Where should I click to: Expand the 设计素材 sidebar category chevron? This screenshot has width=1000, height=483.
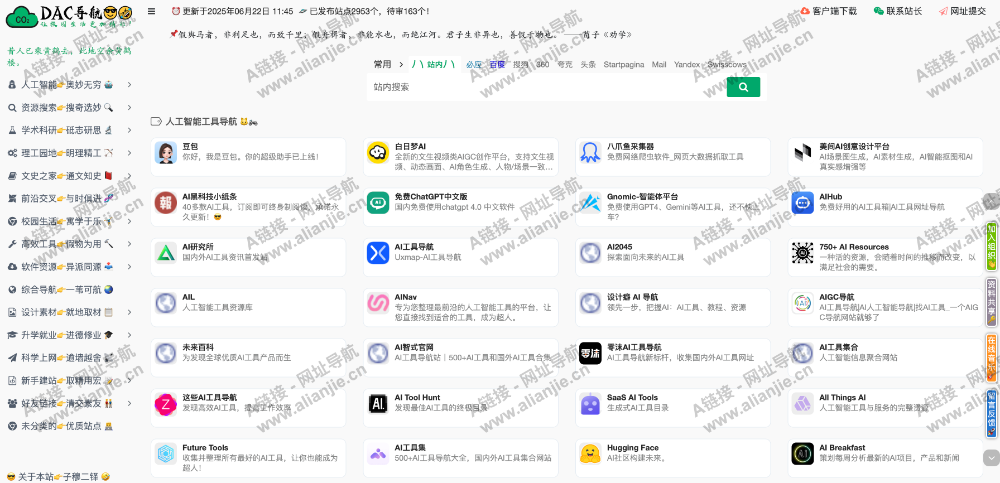pyautogui.click(x=129, y=312)
